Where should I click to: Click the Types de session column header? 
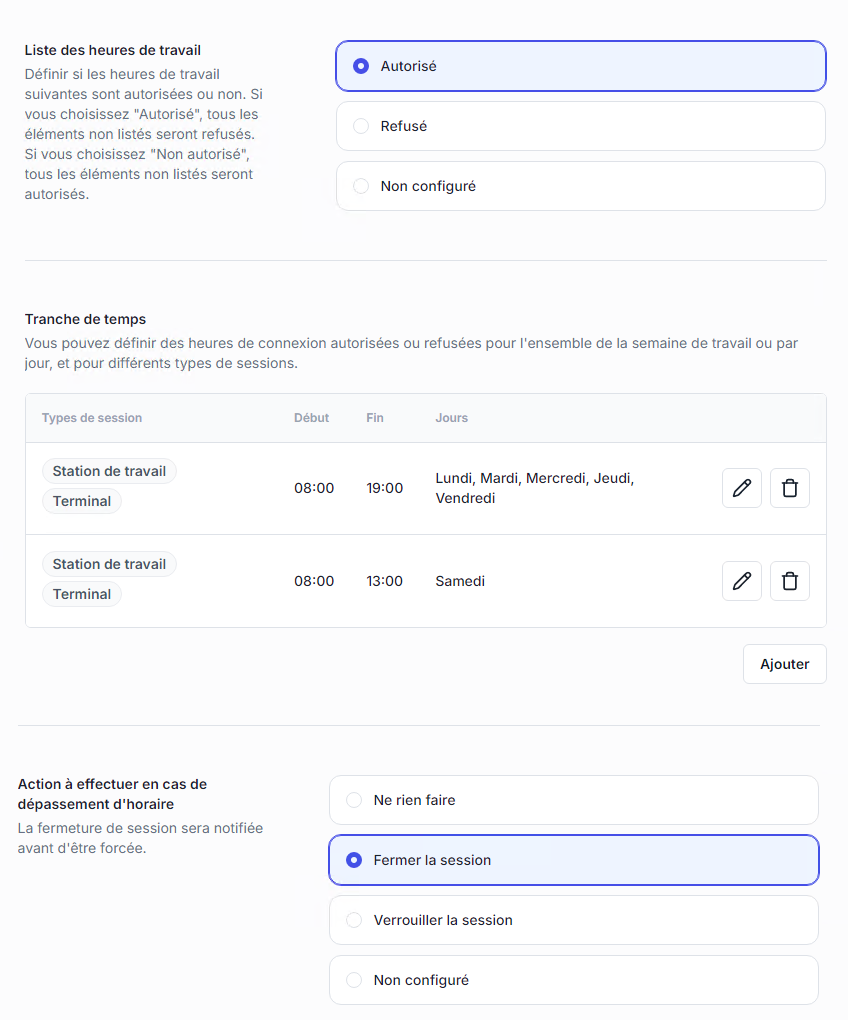(92, 418)
